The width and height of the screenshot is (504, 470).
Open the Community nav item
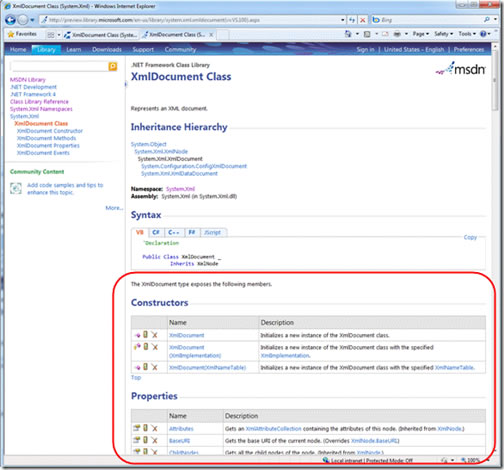point(180,49)
